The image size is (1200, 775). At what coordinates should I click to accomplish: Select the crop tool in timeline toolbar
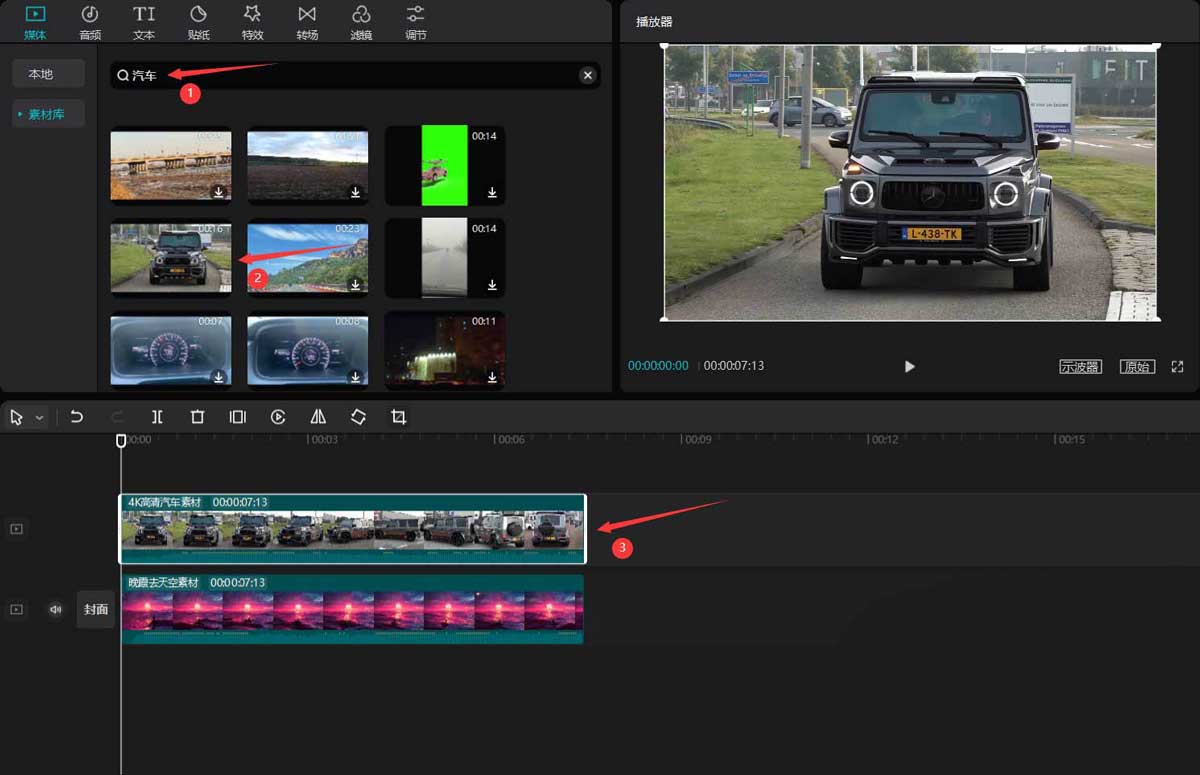click(x=398, y=417)
